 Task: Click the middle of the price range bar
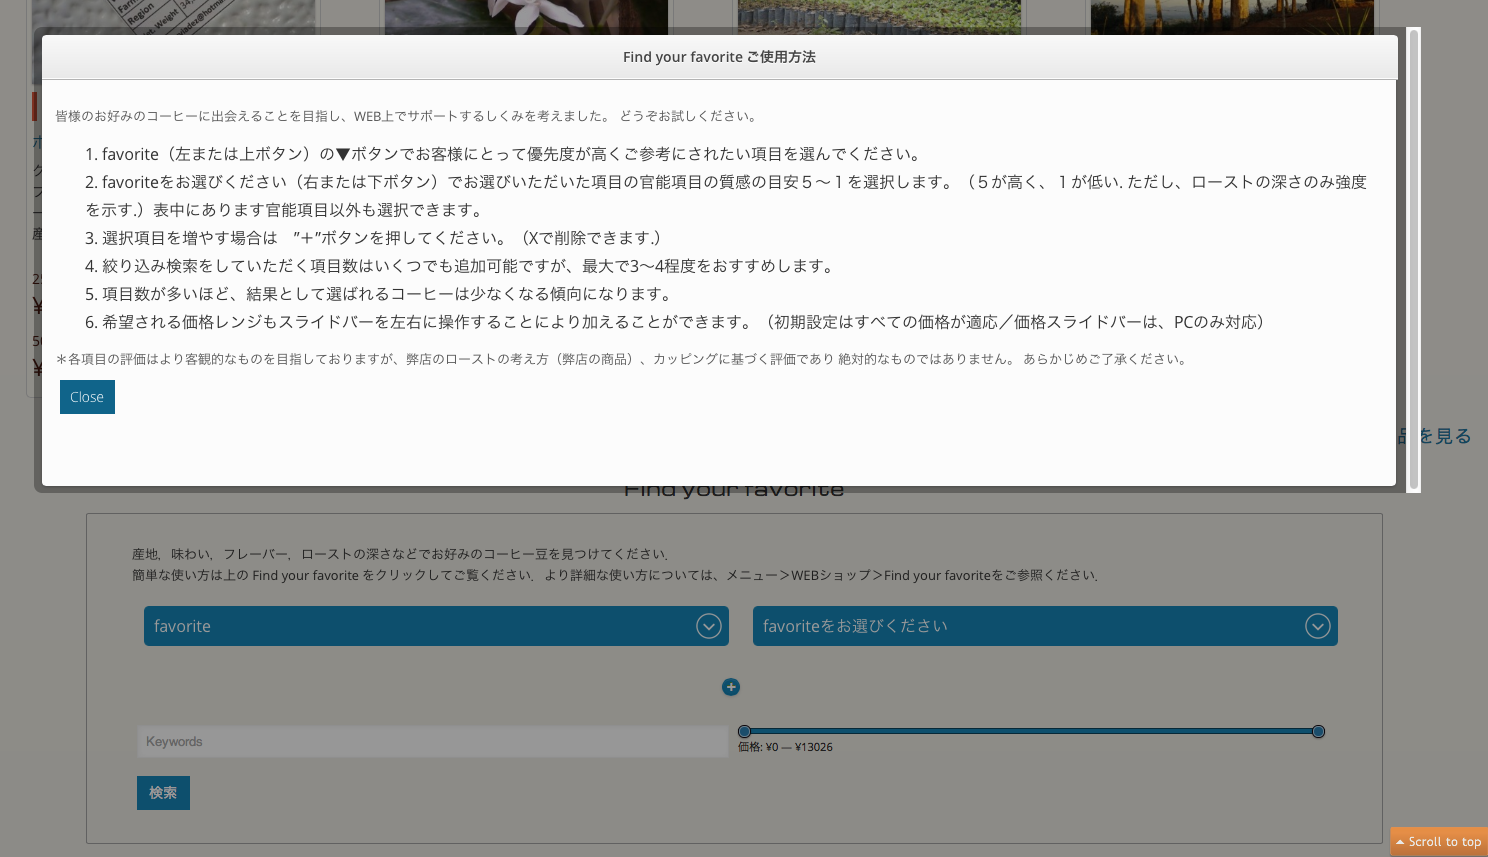click(x=1031, y=731)
